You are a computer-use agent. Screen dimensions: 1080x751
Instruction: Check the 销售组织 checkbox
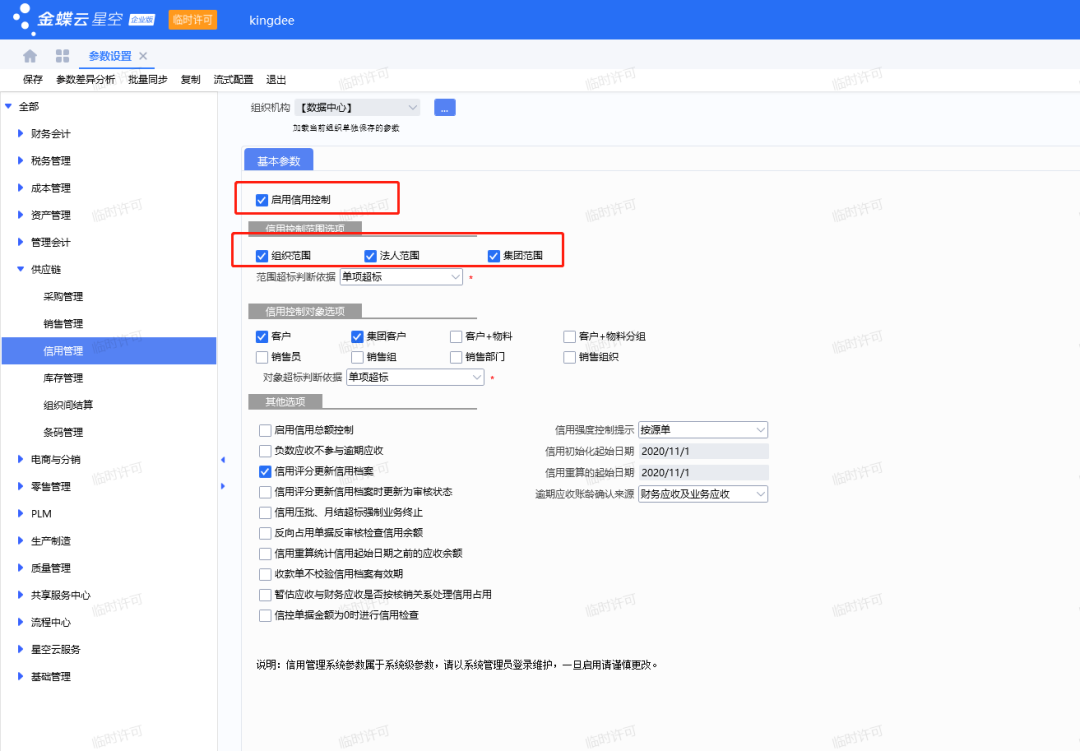[570, 357]
